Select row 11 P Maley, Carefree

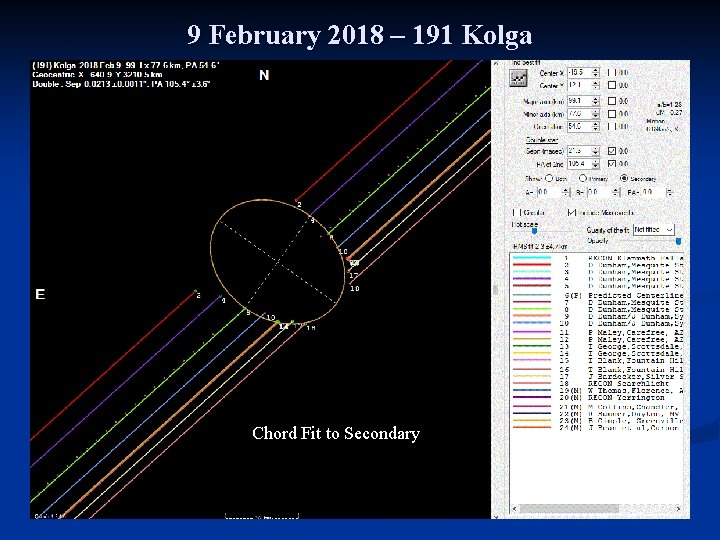(597, 332)
